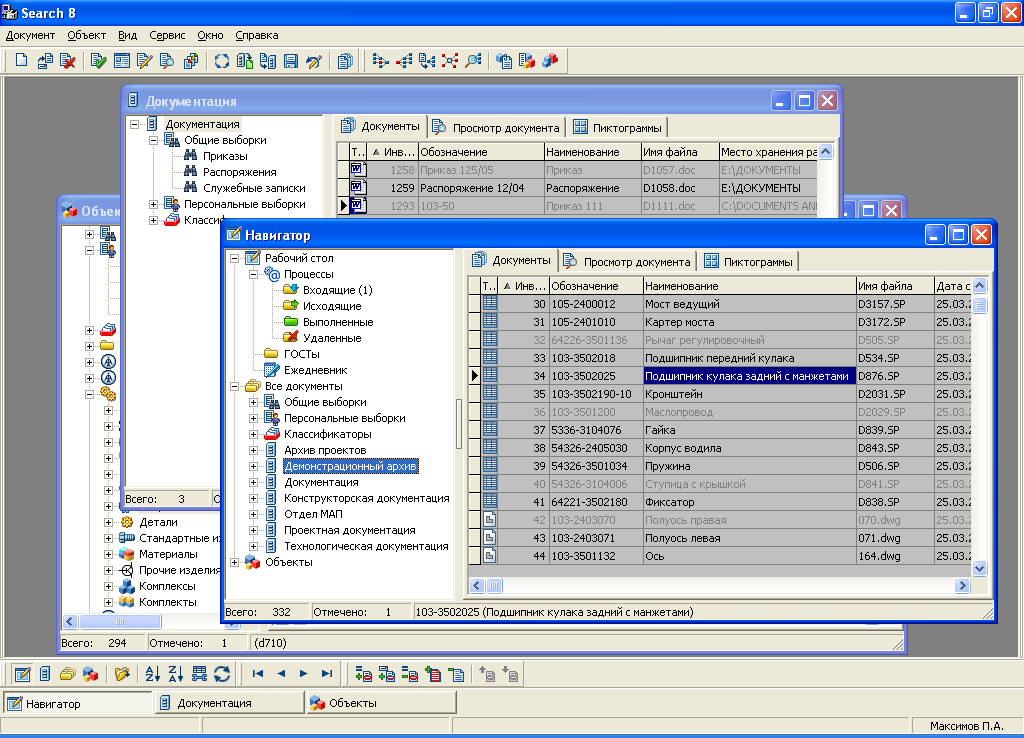1024x738 pixels.
Task: Go to the first record arrow button
Action: tap(258, 673)
